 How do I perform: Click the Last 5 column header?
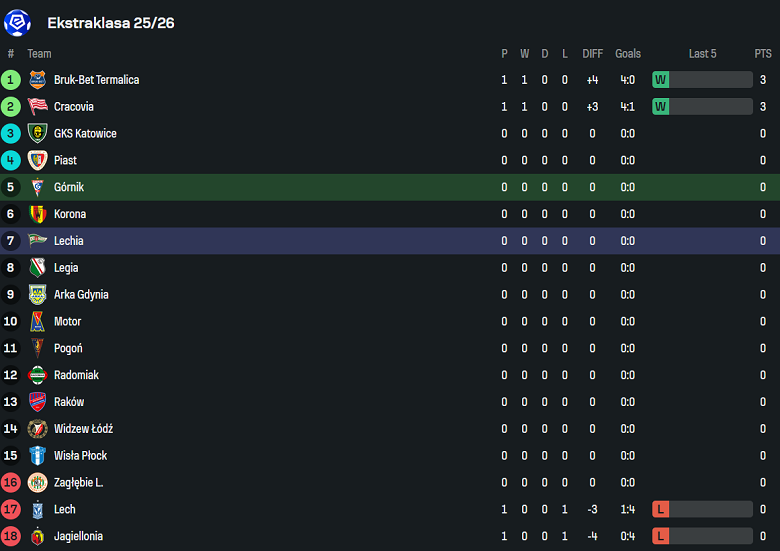[702, 54]
